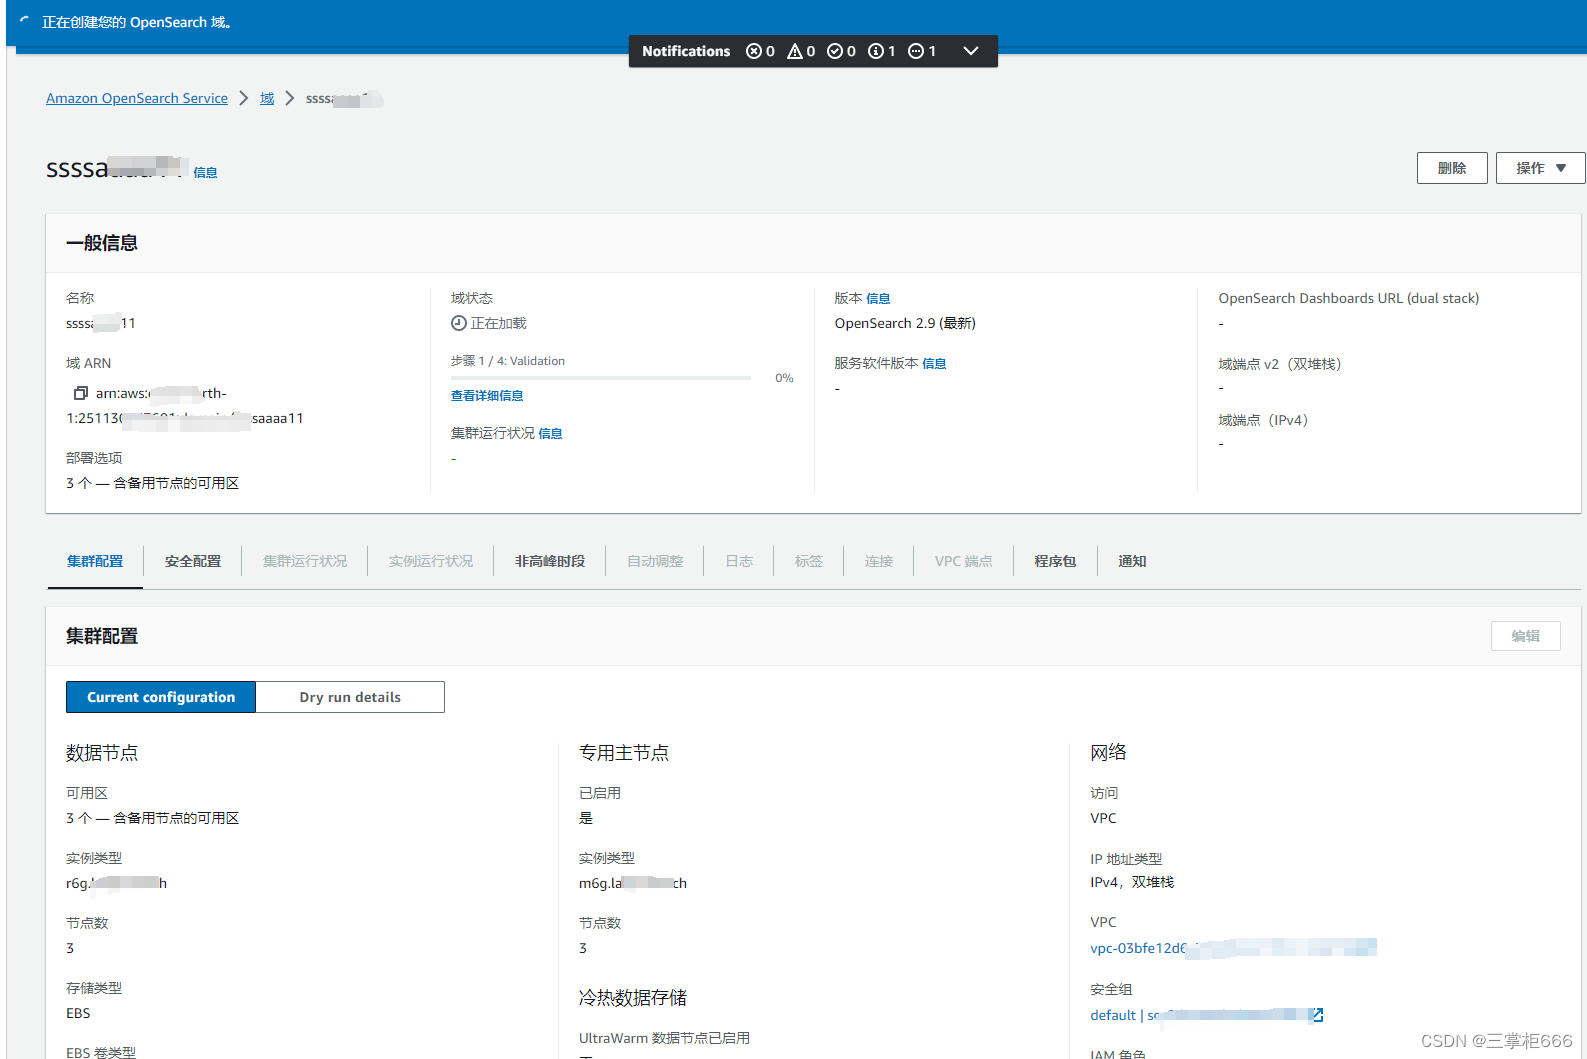The image size is (1587, 1059).
Task: Click the 0% progress percentage
Action: click(784, 378)
